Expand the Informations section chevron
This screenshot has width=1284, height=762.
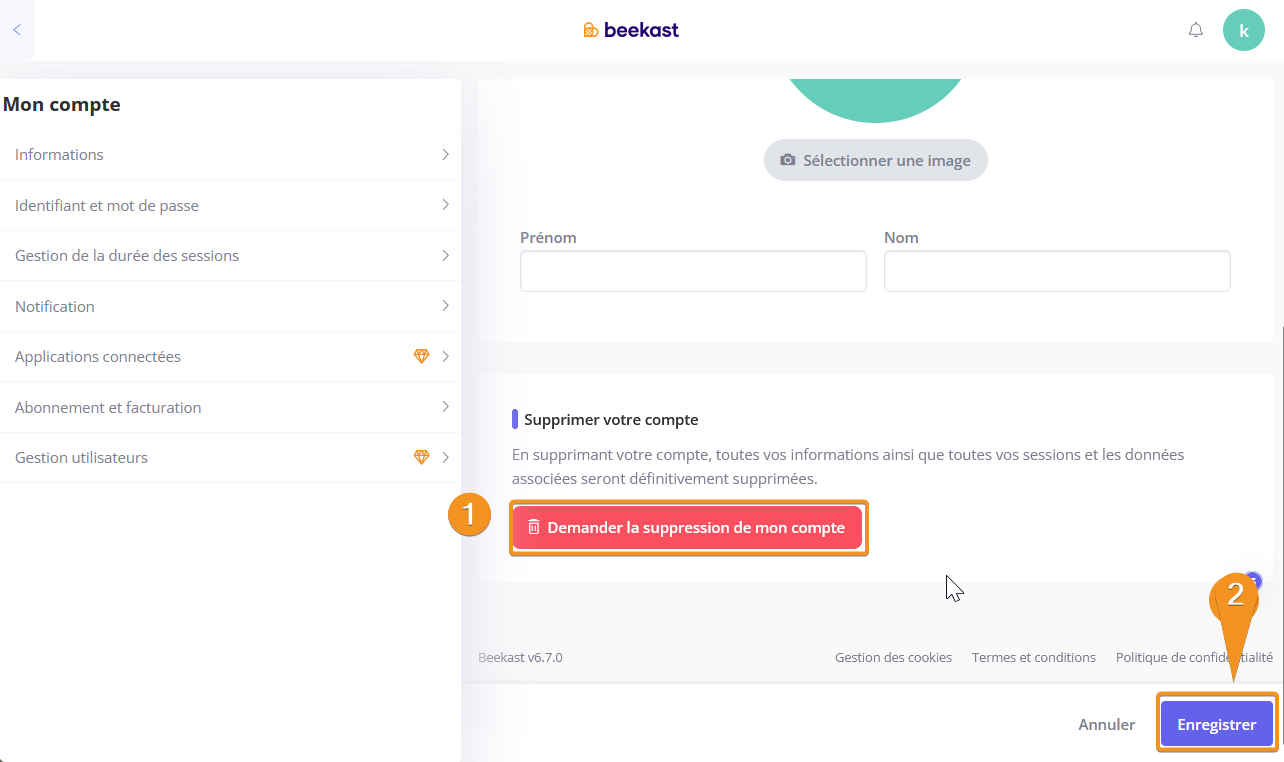[445, 155]
